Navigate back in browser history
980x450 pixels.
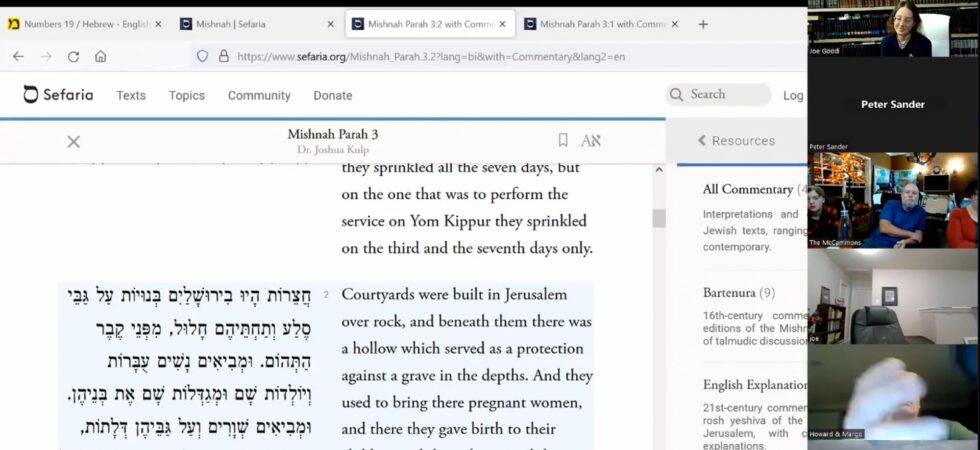(18, 57)
